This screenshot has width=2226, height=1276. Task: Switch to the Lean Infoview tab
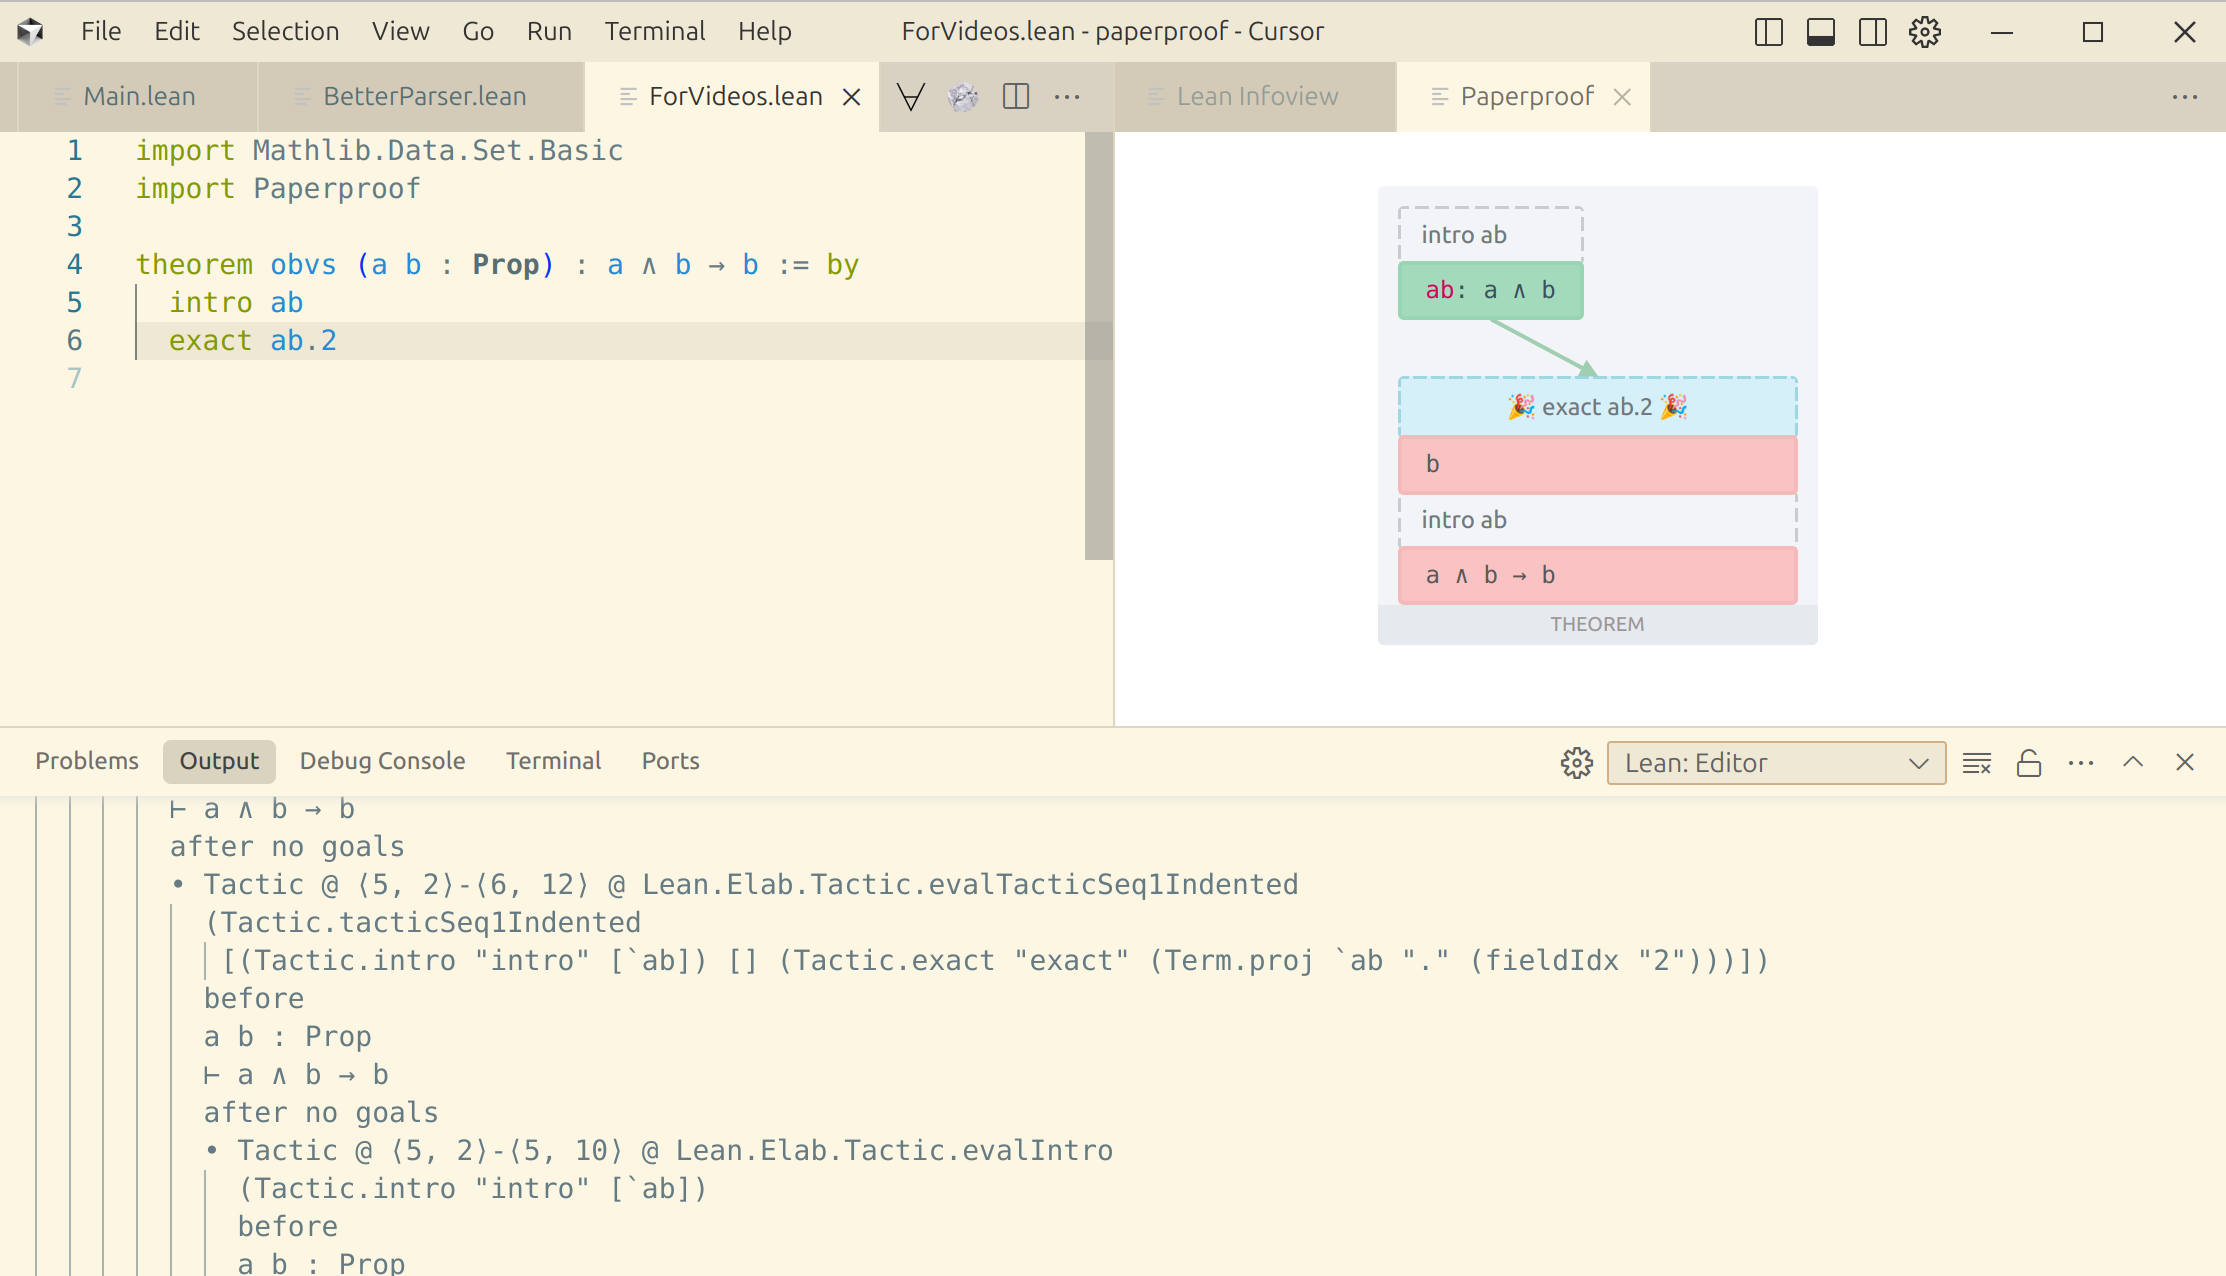tap(1256, 96)
